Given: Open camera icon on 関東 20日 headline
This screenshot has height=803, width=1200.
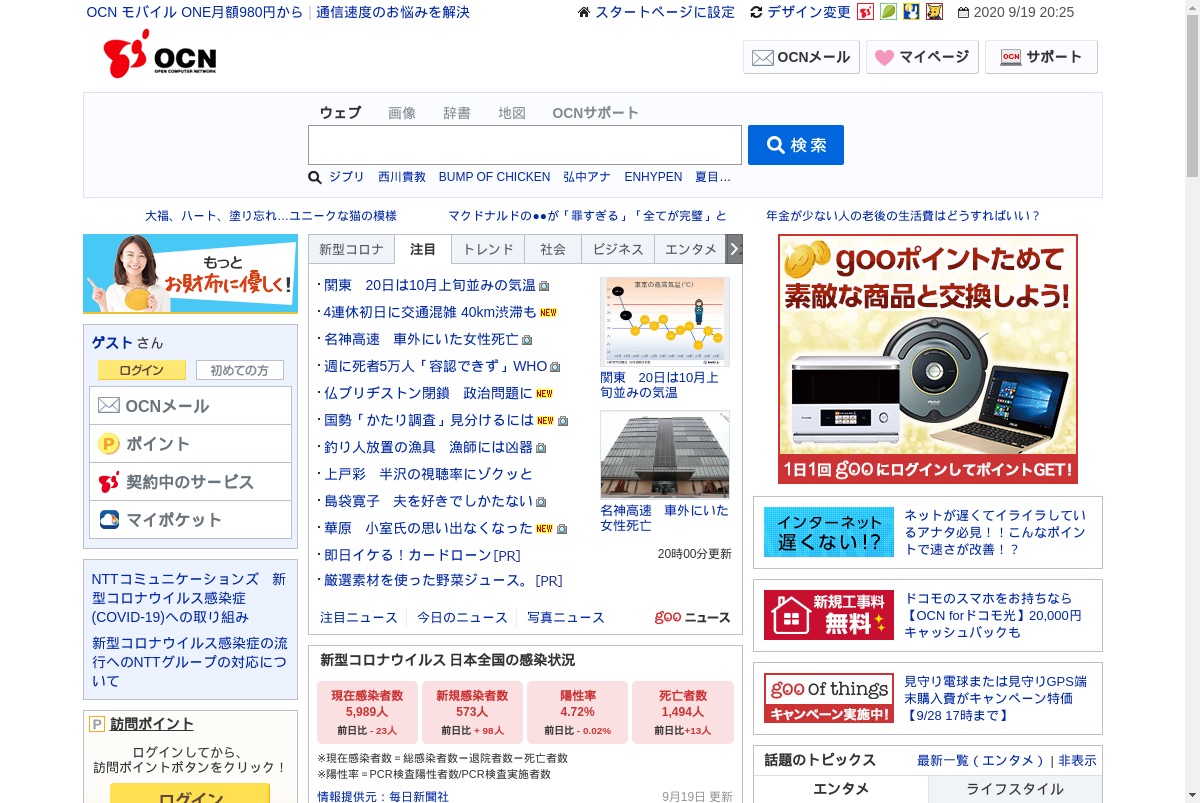Looking at the screenshot, I should 544,286.
